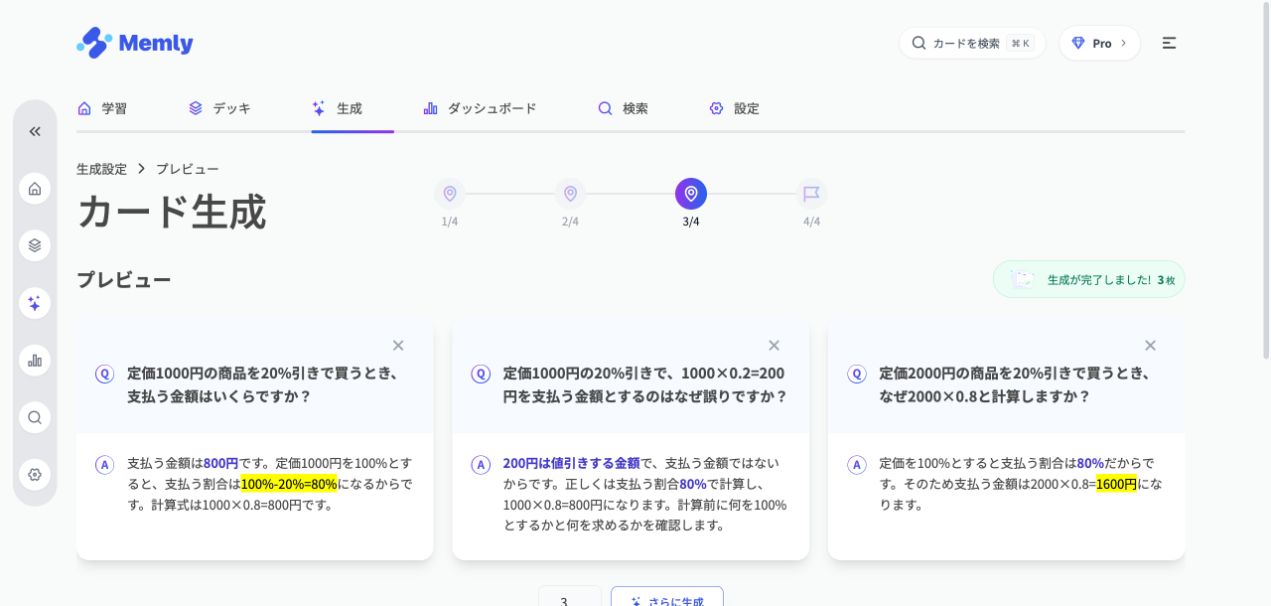Remove the 定価1000円の商品 card
This screenshot has width=1271, height=606.
[x=398, y=345]
